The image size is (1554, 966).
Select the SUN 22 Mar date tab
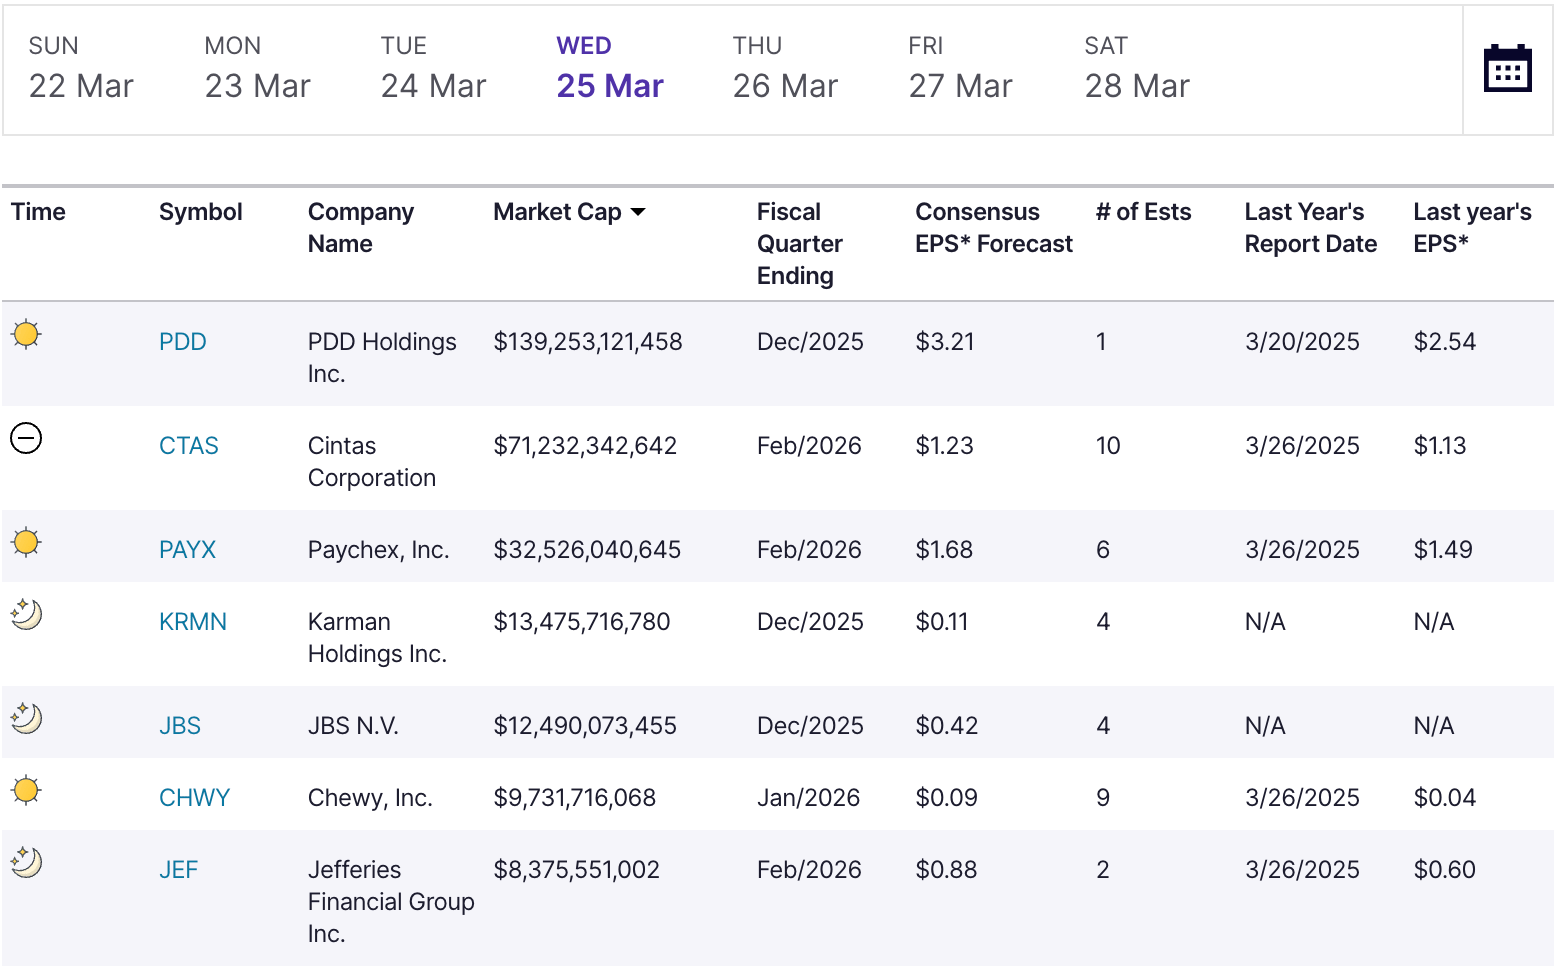81,69
